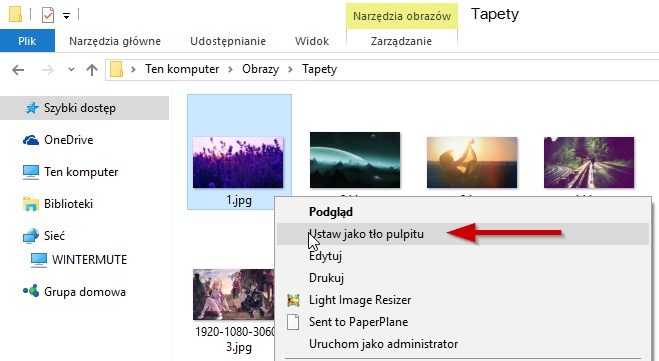Select Szybki dostęp in navigation pane
Screen dimensions: 659x361
(x=84, y=108)
